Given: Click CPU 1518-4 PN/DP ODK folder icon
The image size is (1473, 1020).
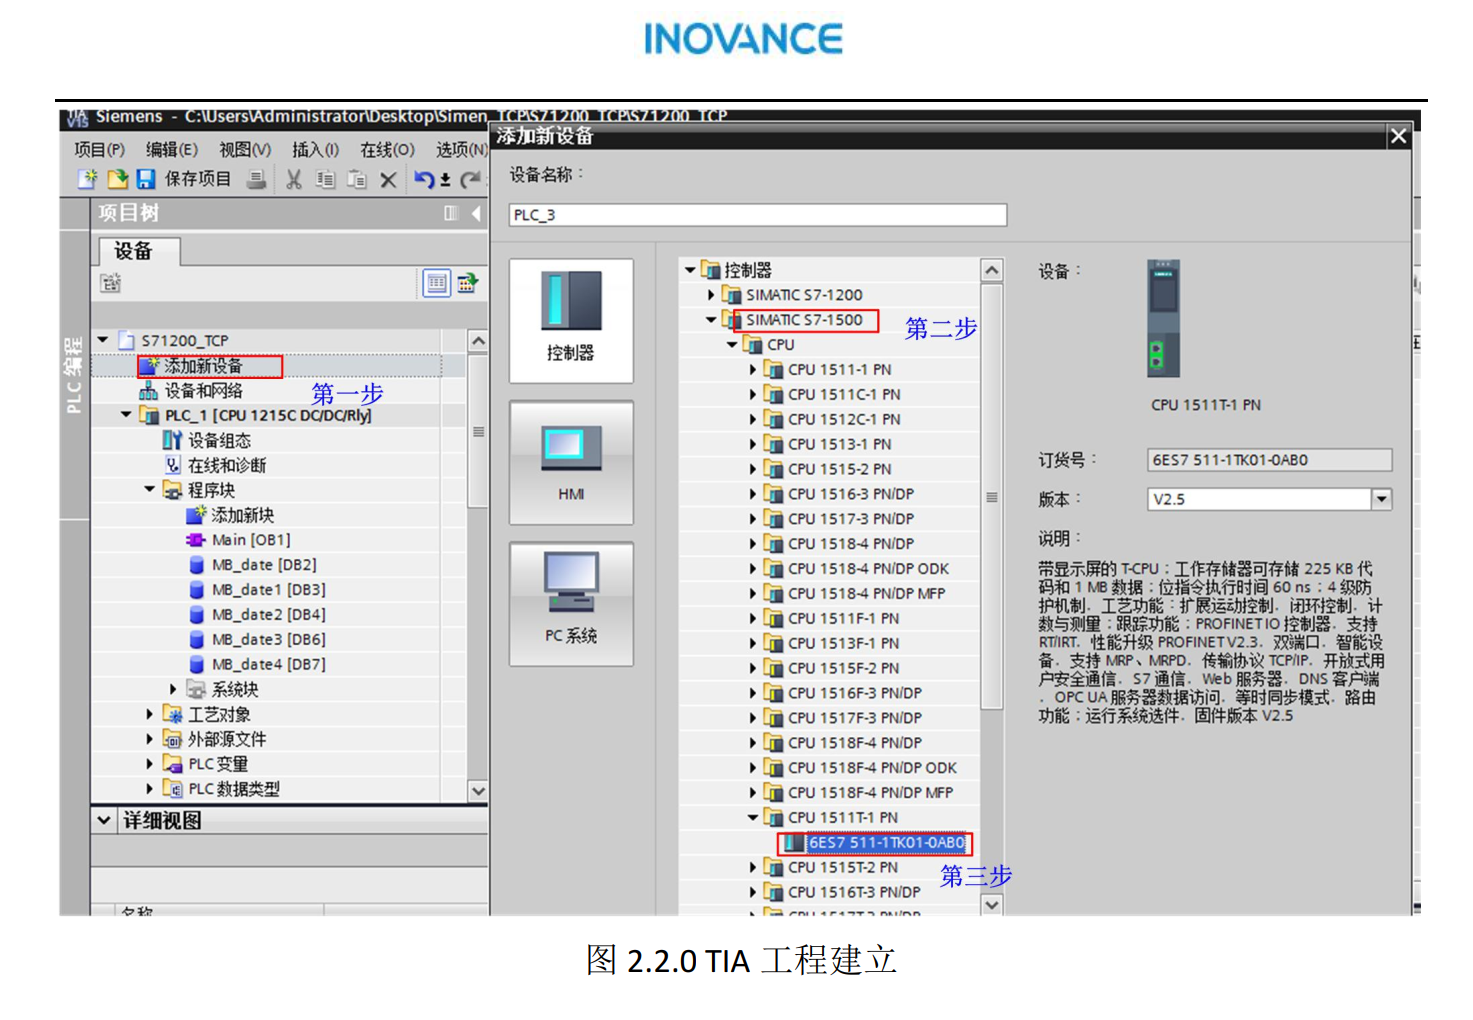Looking at the screenshot, I should pyautogui.click(x=773, y=568).
